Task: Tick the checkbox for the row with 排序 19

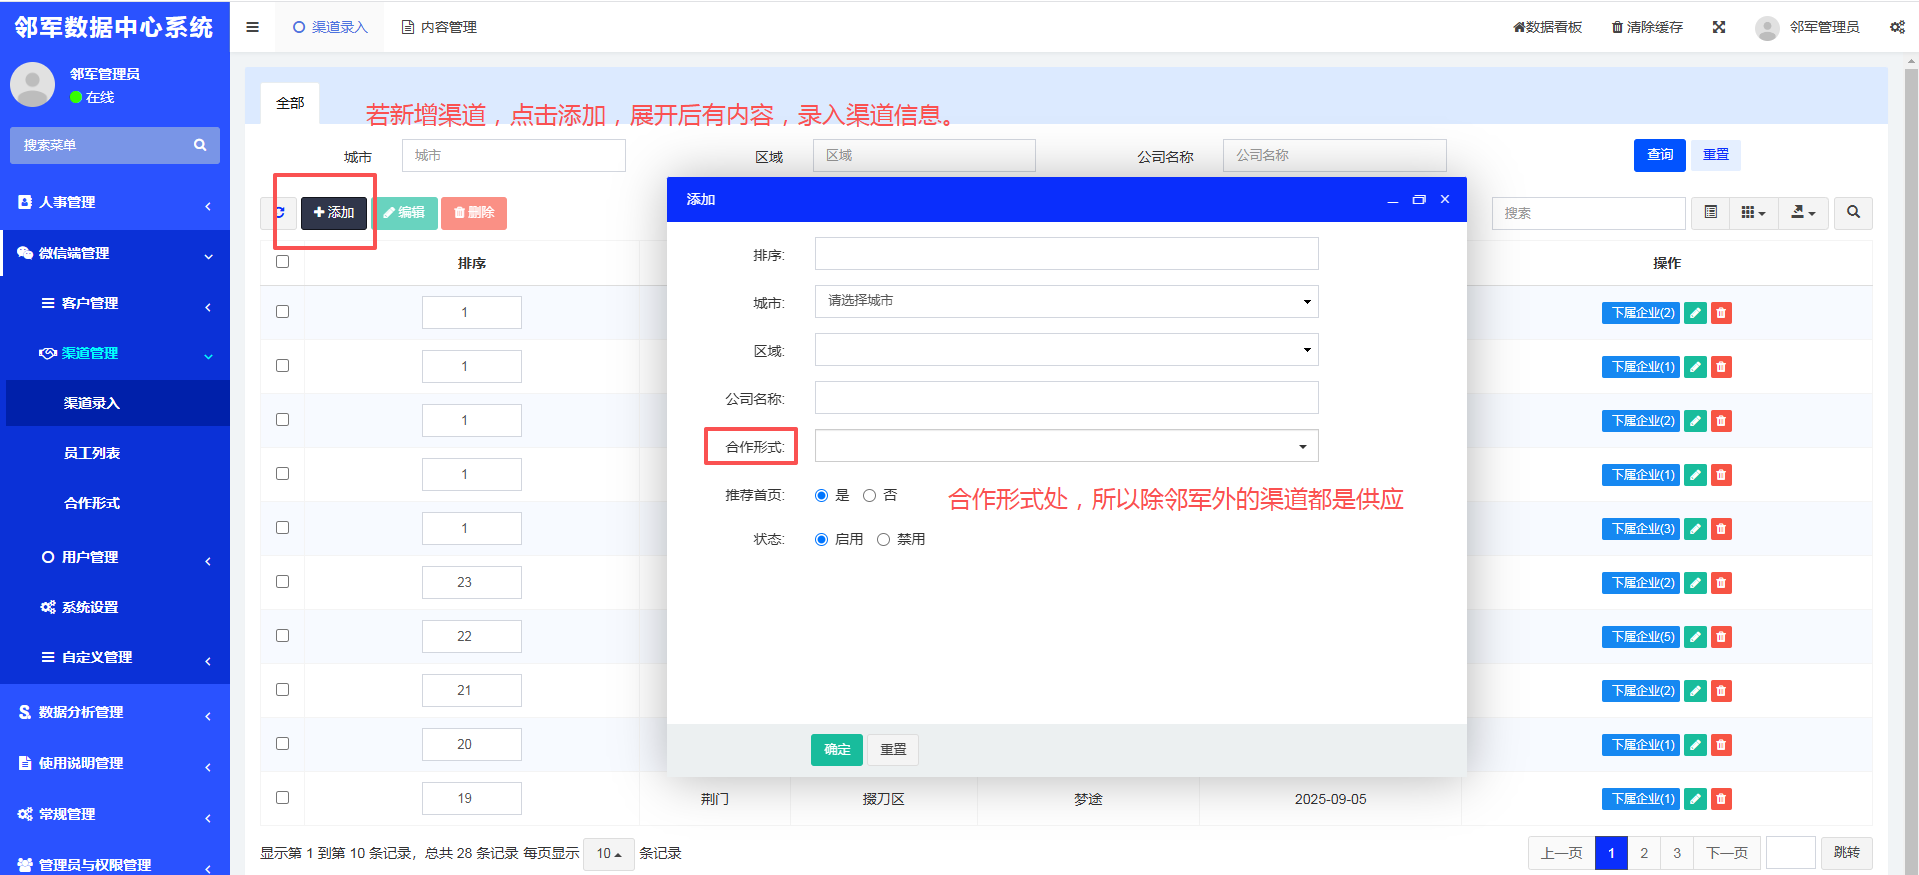Action: pos(282,798)
